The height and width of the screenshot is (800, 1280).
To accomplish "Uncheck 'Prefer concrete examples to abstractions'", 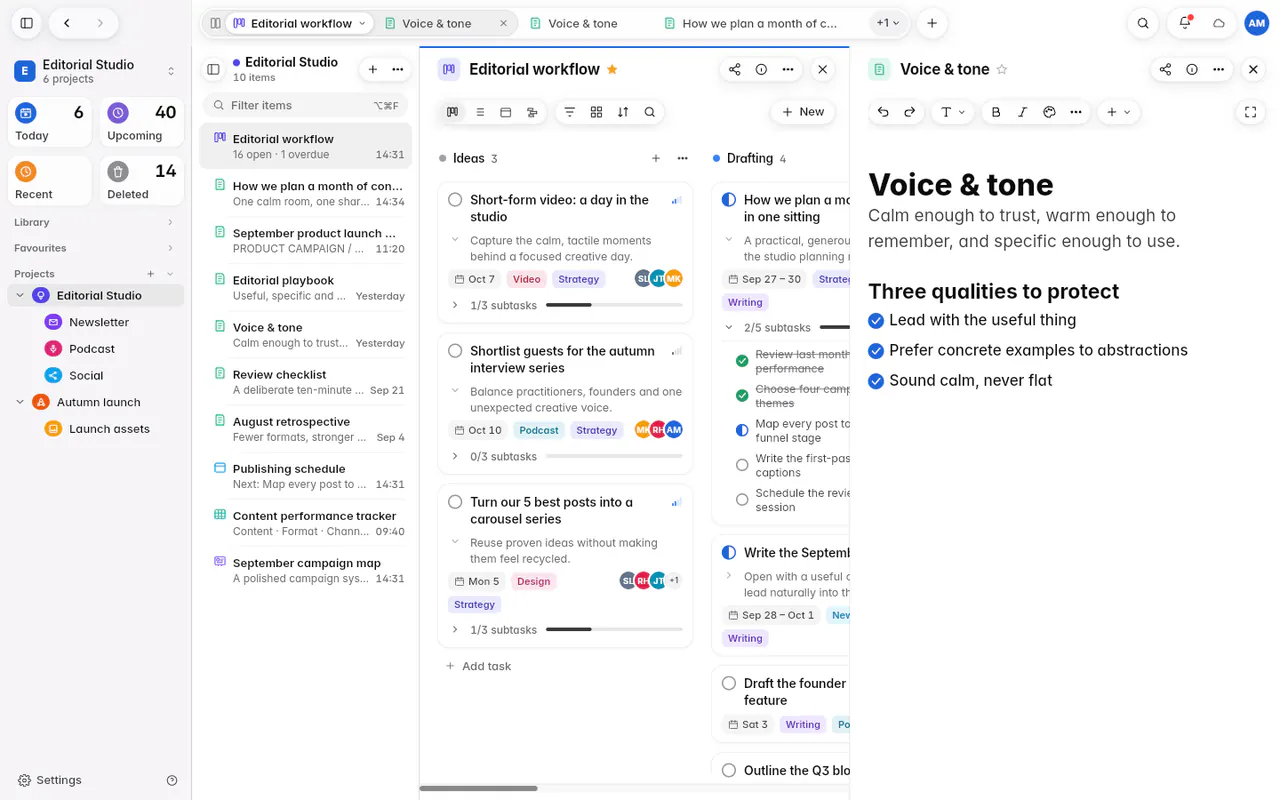I will click(x=876, y=350).
